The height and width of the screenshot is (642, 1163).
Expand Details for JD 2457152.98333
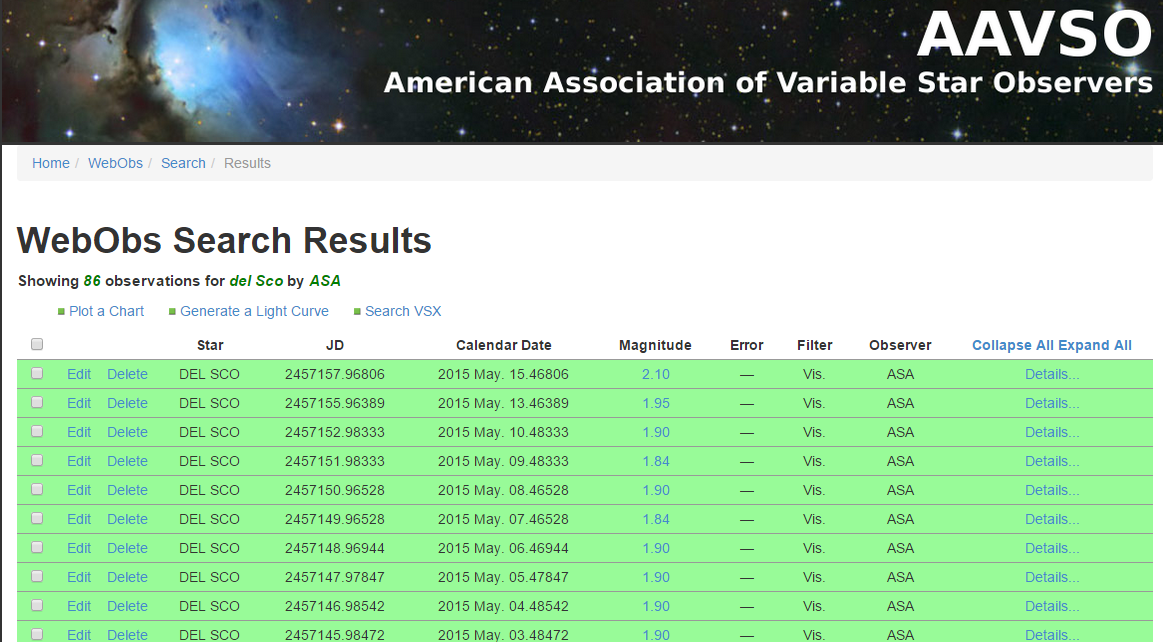(x=1052, y=432)
